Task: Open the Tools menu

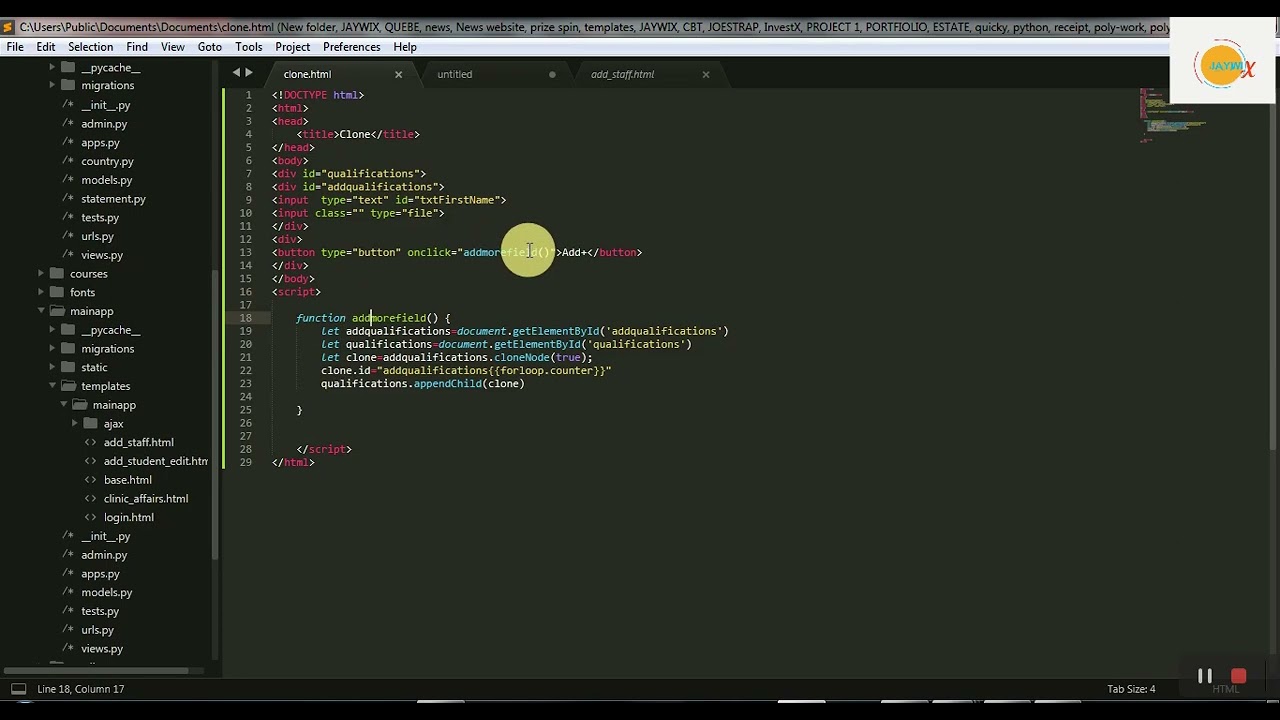Action: coord(249,47)
